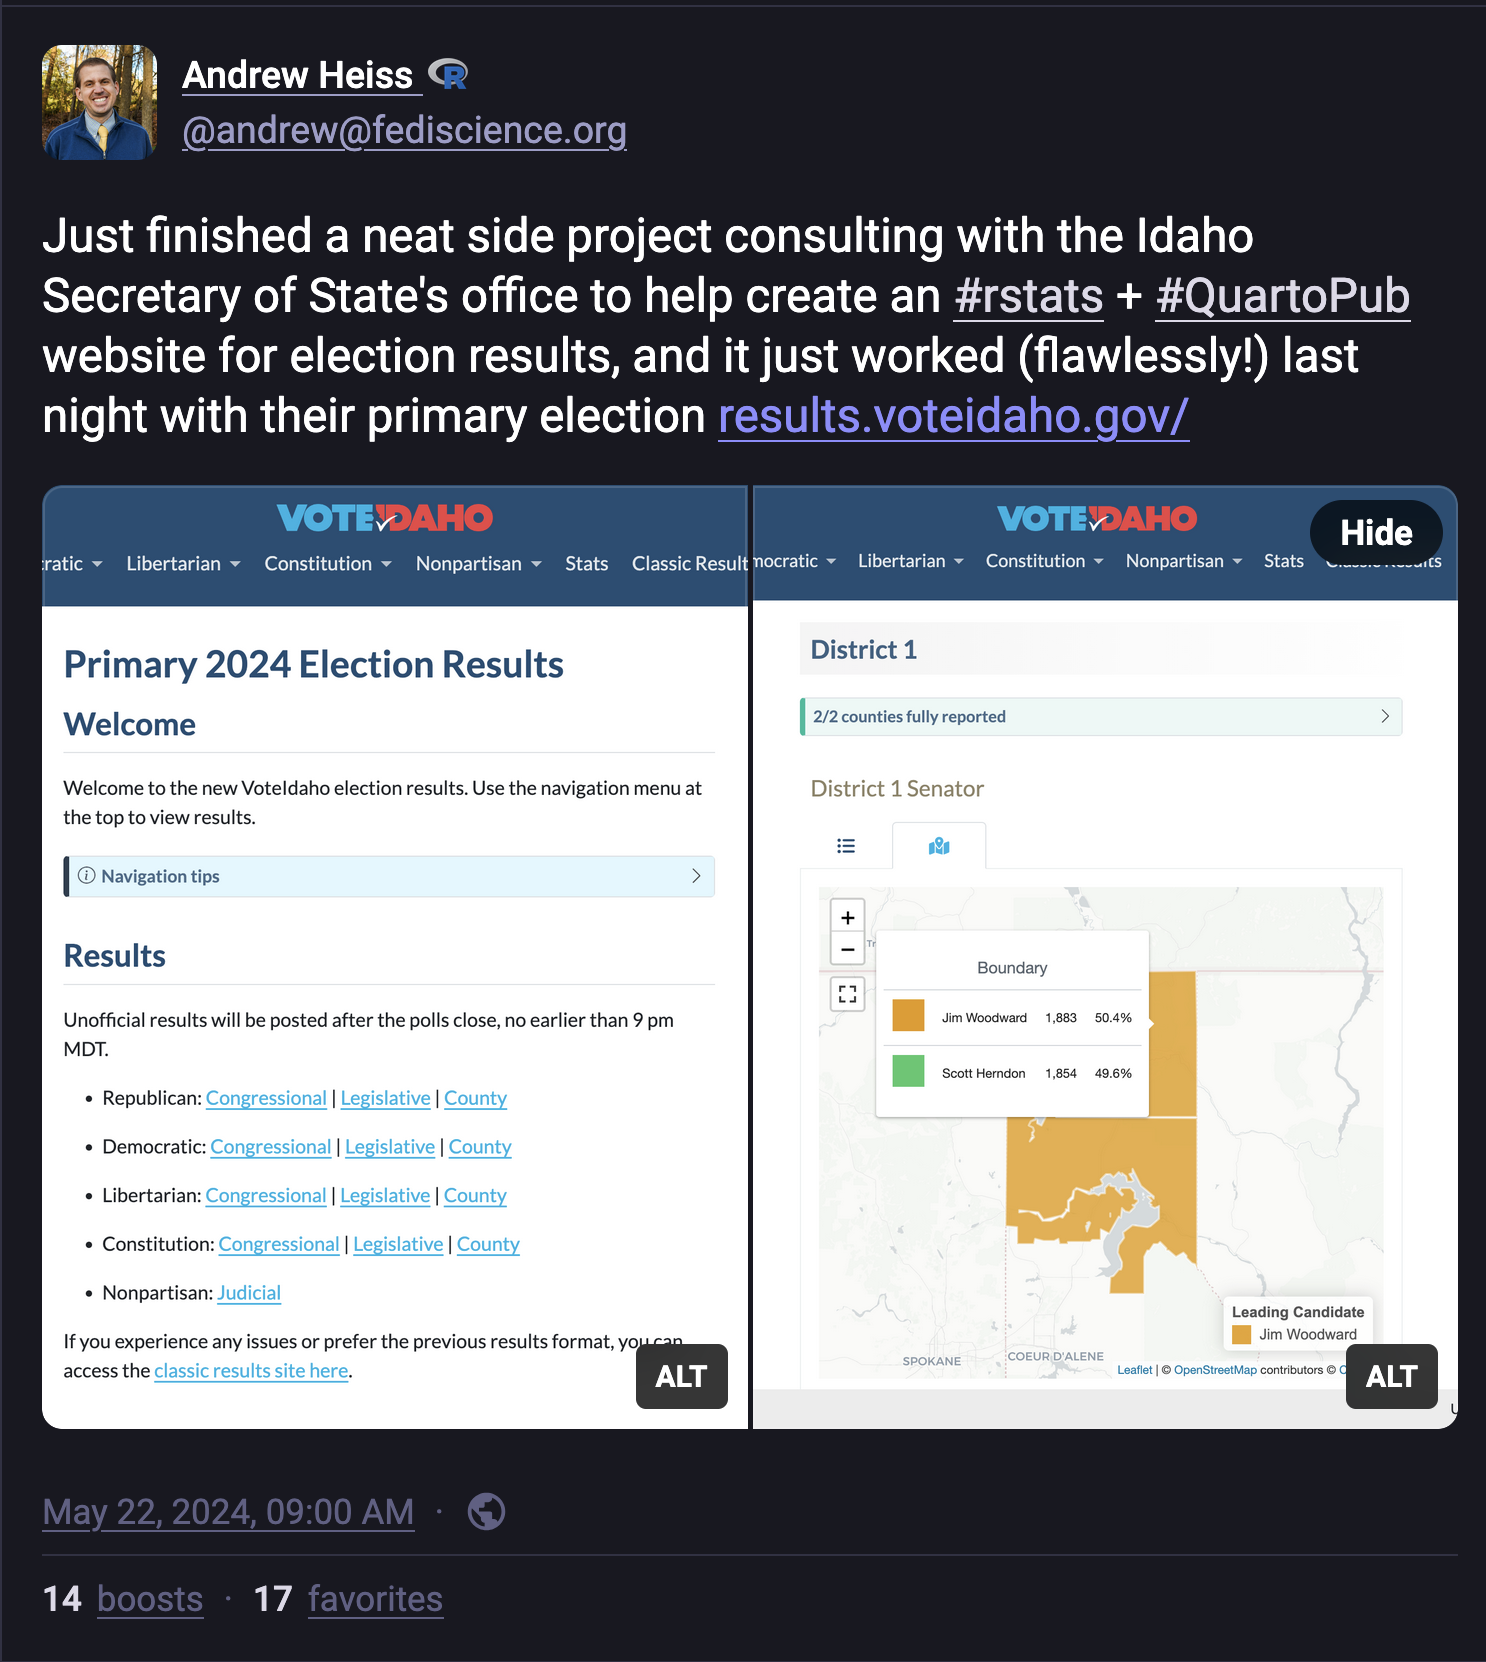Toggle fullscreen view of the map
1486x1662 pixels.
pyautogui.click(x=848, y=994)
